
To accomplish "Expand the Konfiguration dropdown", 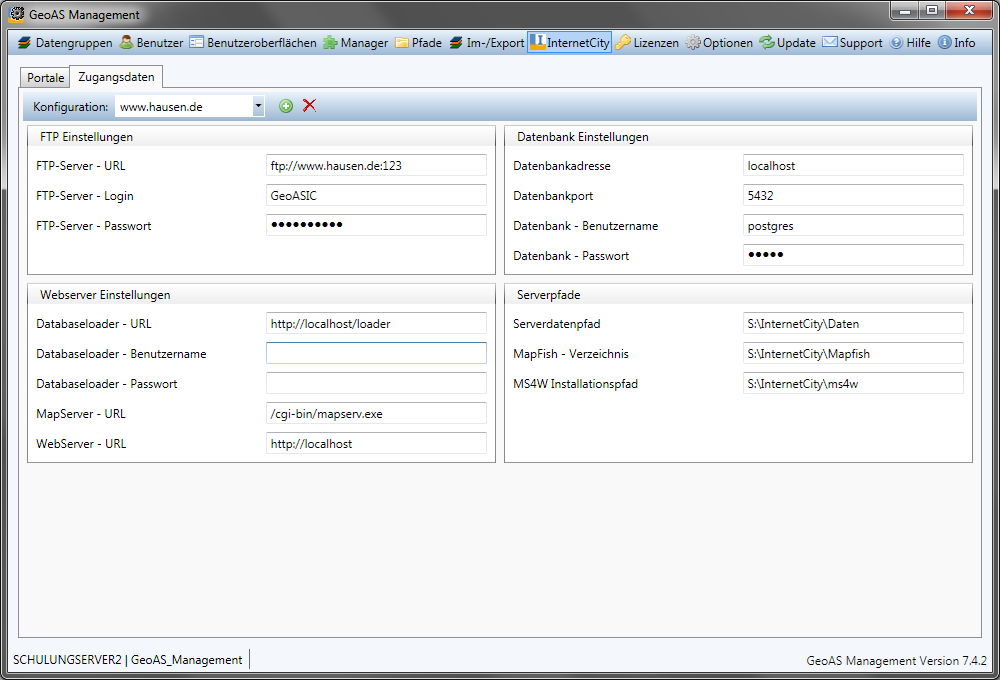I will tap(258, 106).
